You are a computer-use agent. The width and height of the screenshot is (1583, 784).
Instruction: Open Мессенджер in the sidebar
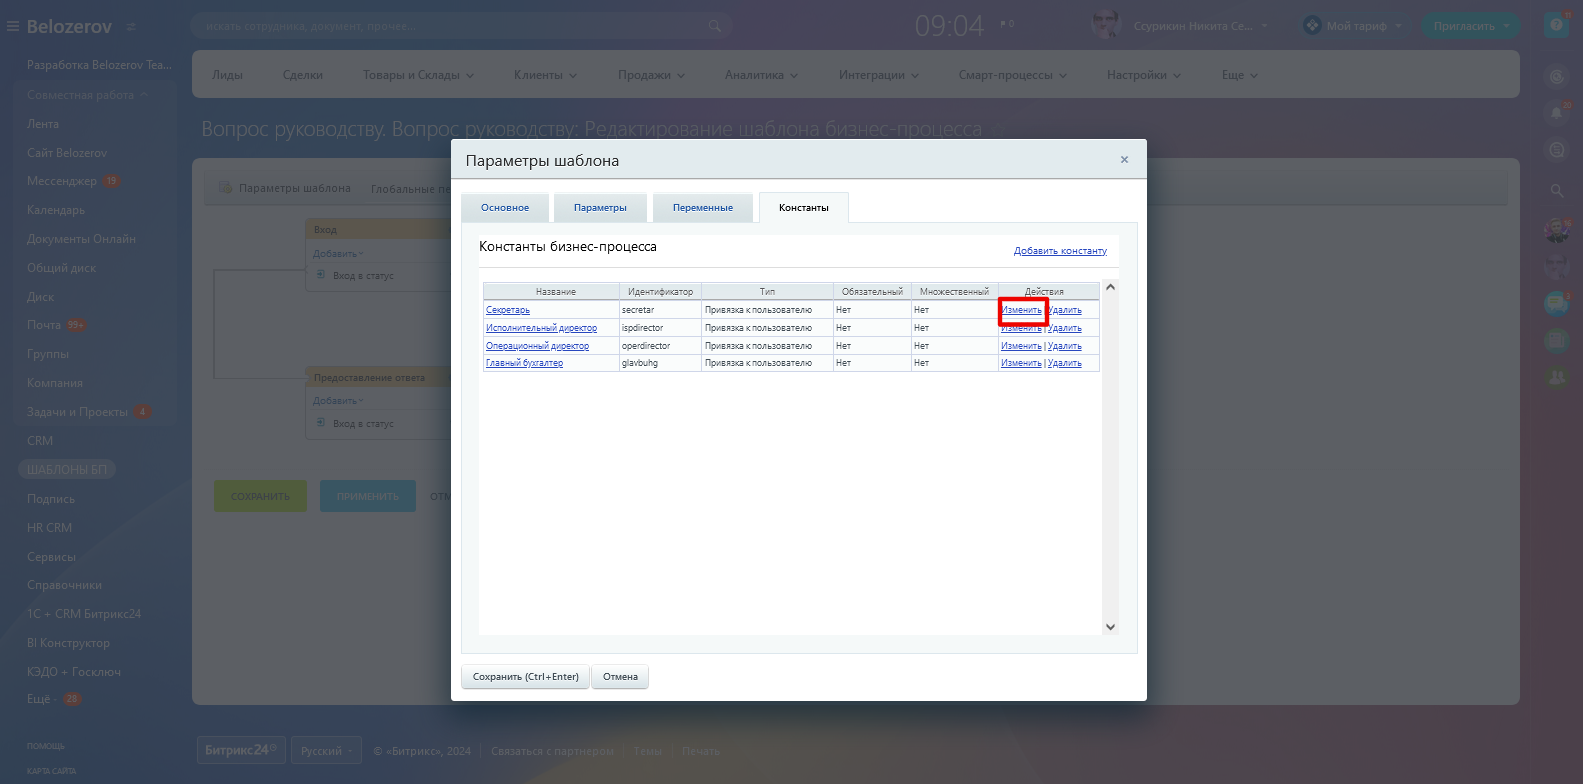pyautogui.click(x=62, y=181)
